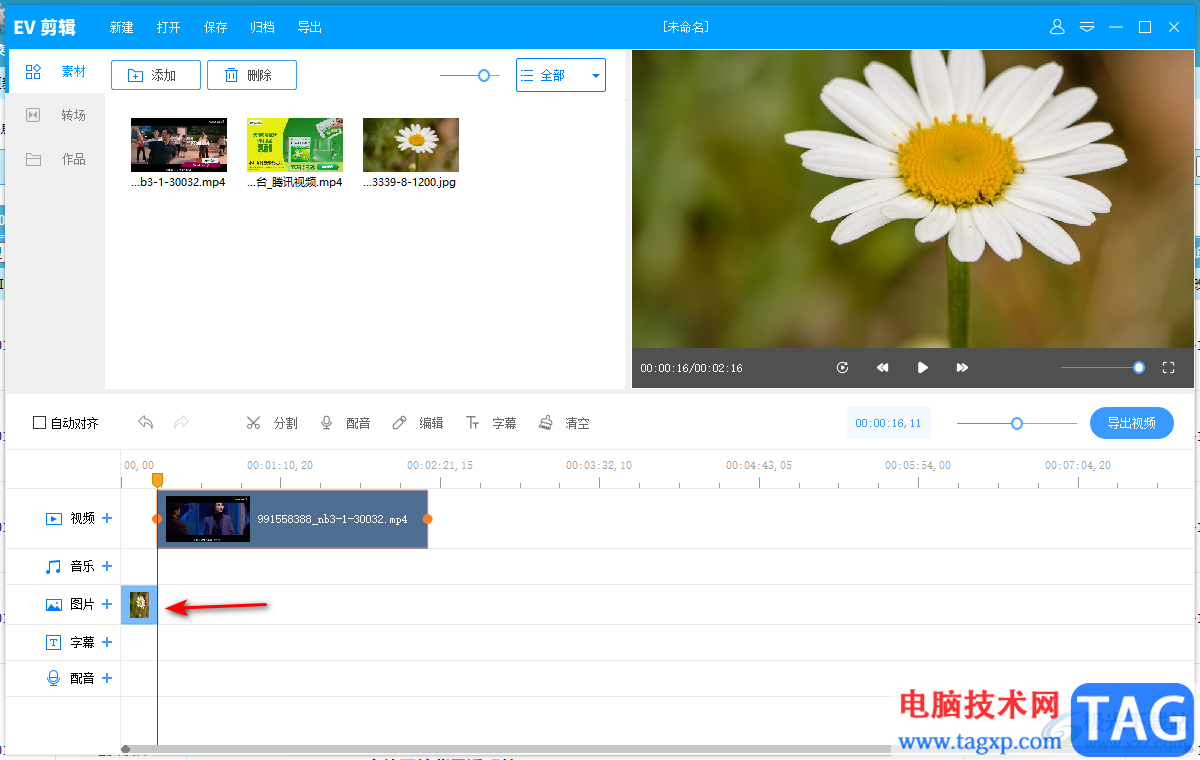1200x760 pixels.
Task: Click the 分割 split scissors tool
Action: [272, 423]
